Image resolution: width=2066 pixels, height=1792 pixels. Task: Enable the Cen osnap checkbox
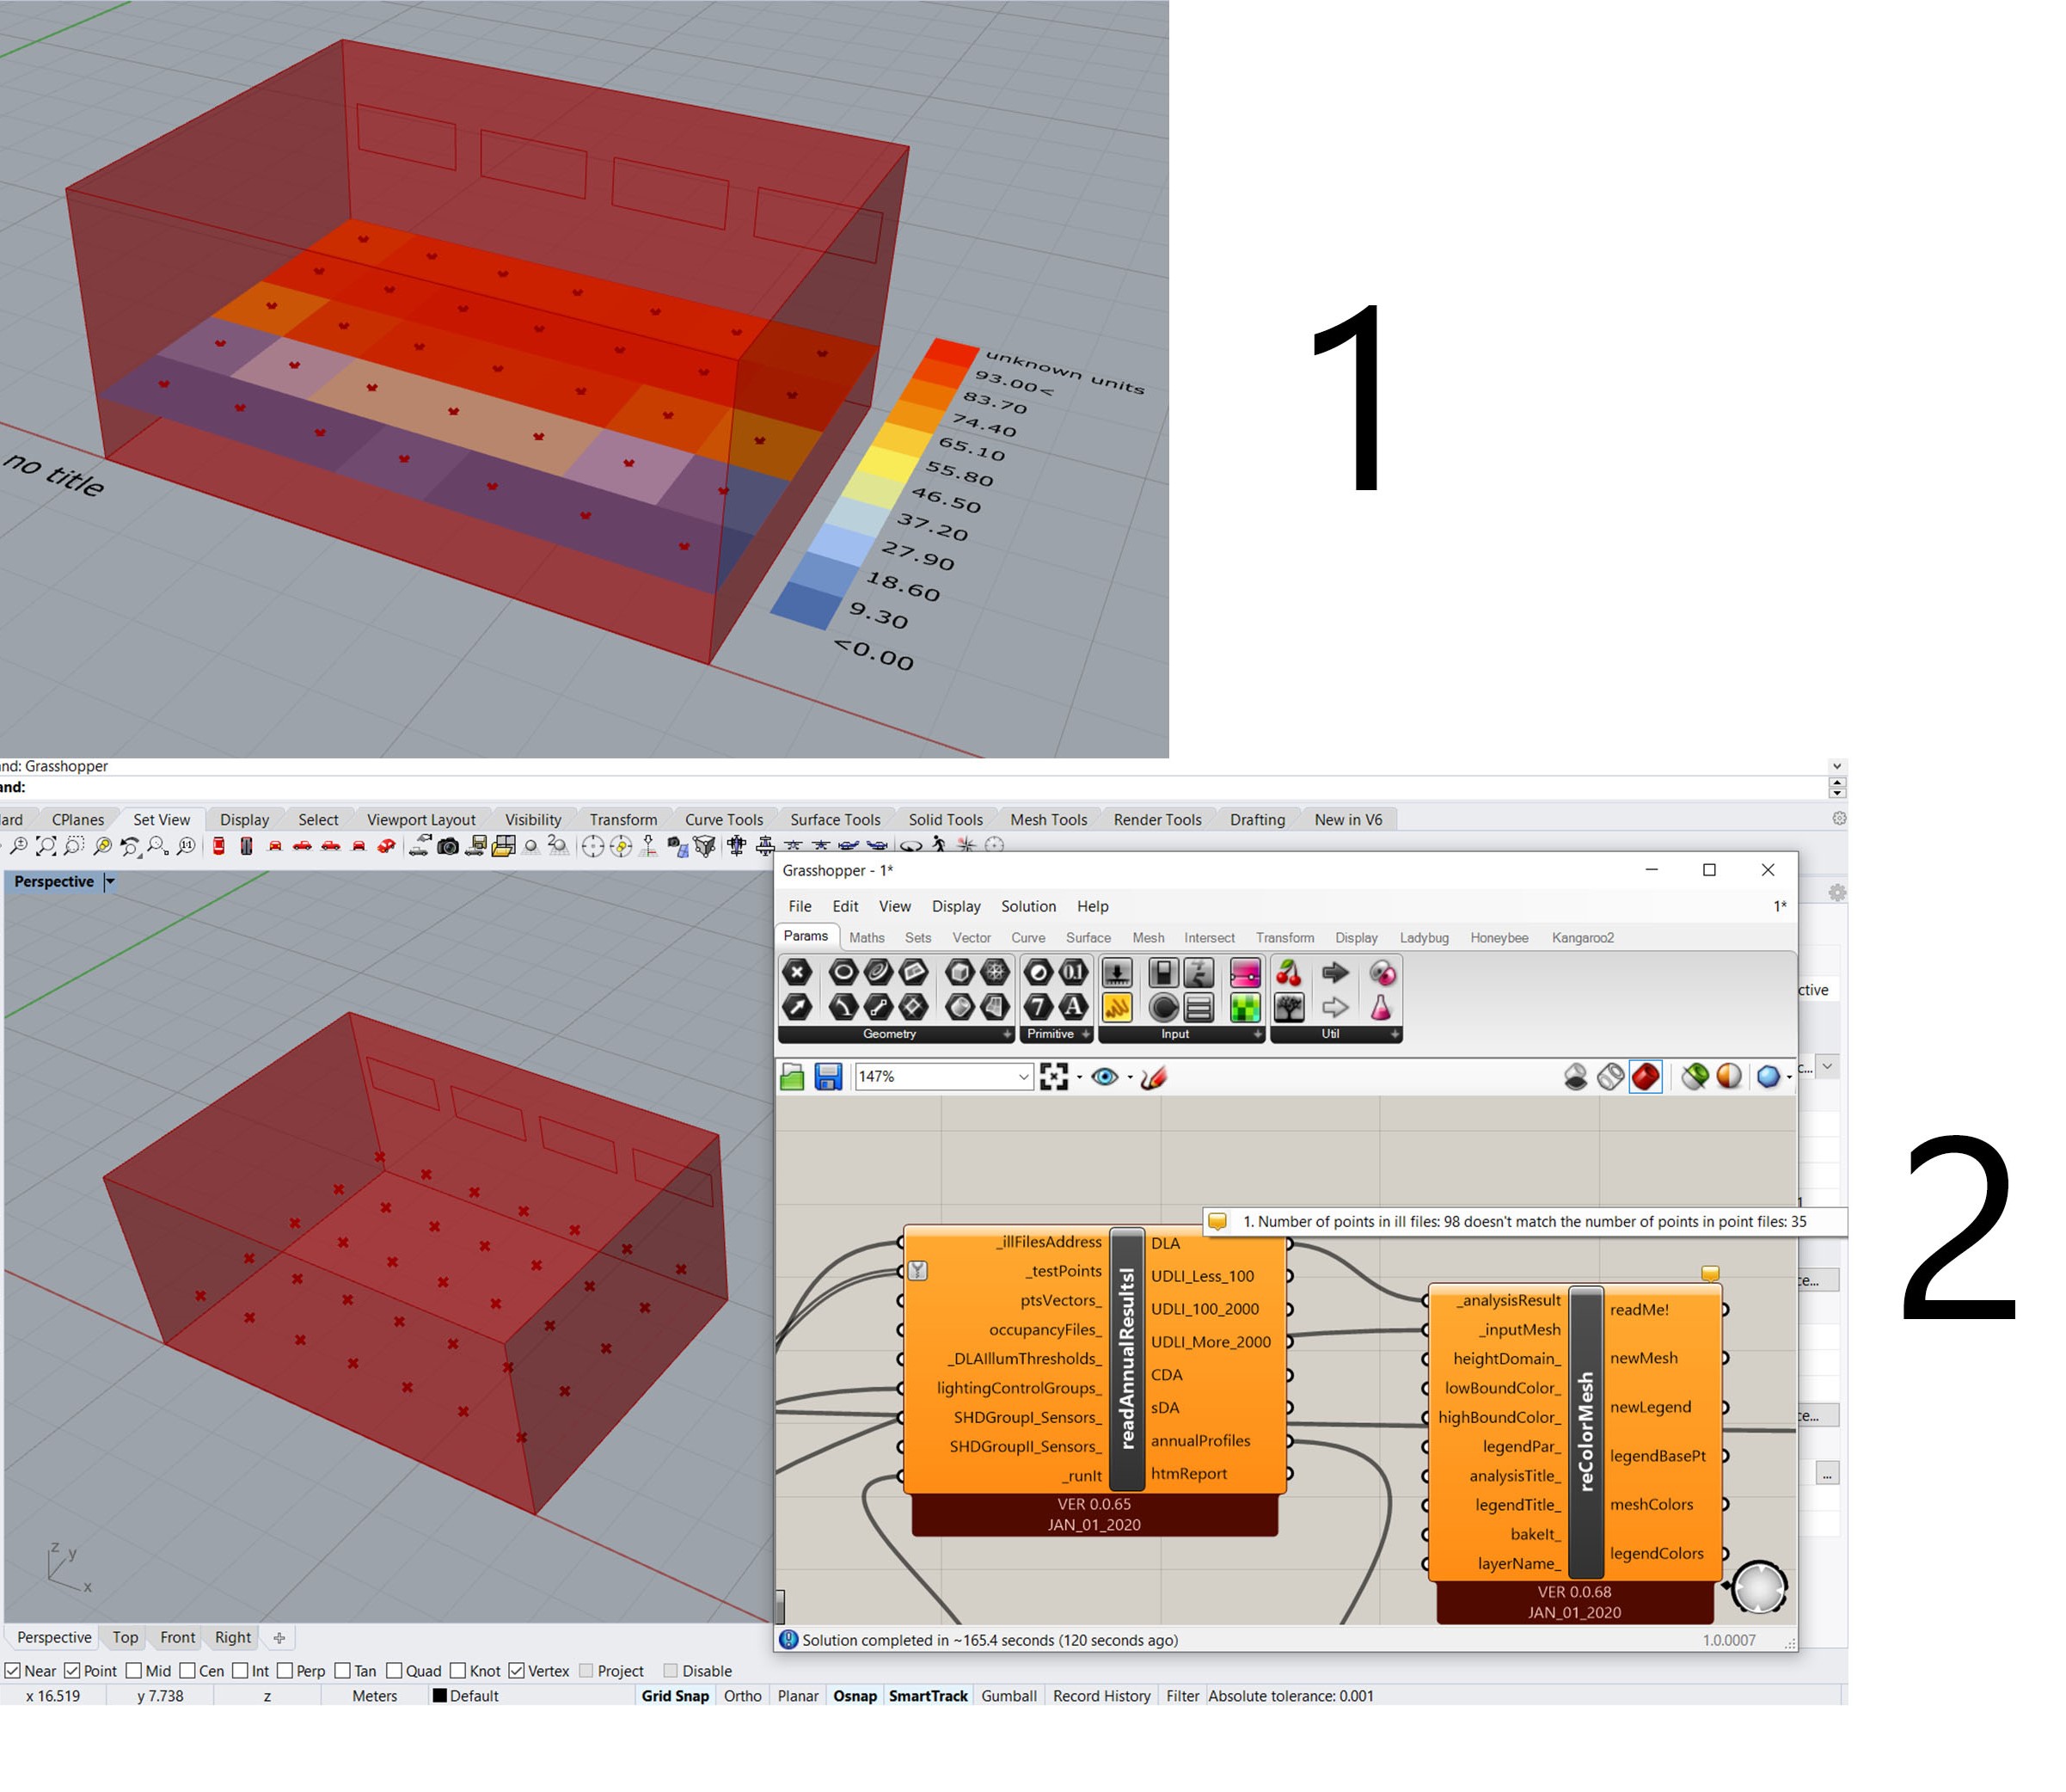tap(188, 1671)
